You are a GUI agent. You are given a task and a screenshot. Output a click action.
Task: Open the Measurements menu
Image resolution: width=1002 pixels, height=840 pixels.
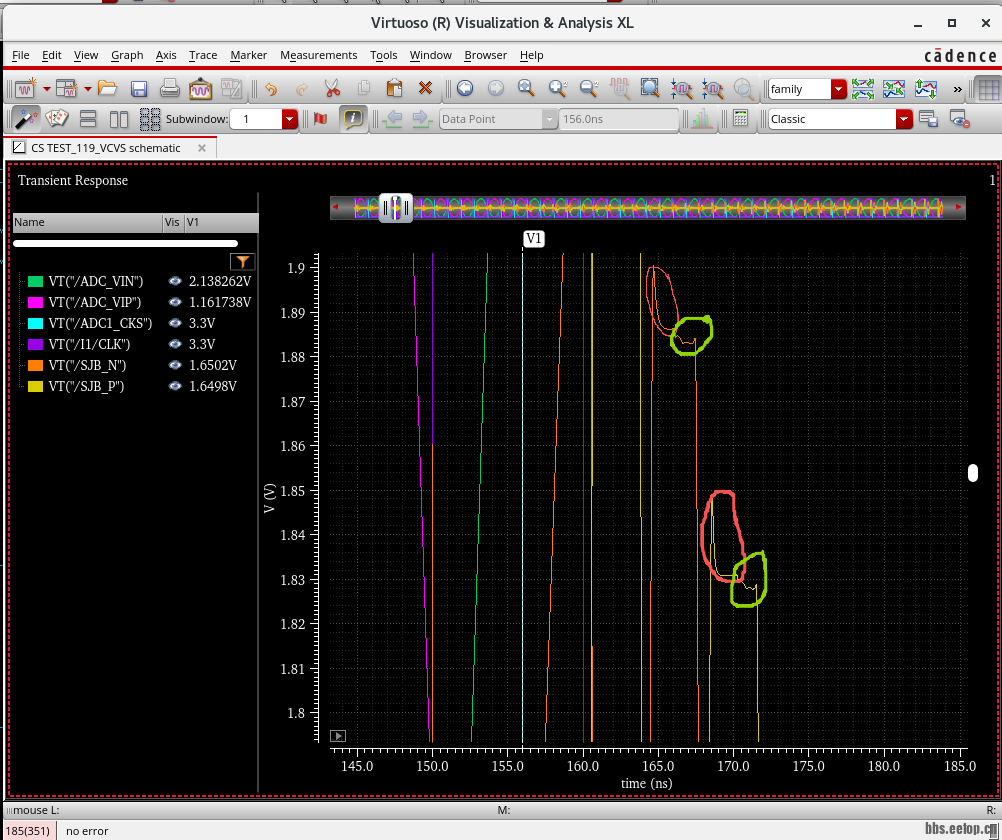[x=318, y=55]
